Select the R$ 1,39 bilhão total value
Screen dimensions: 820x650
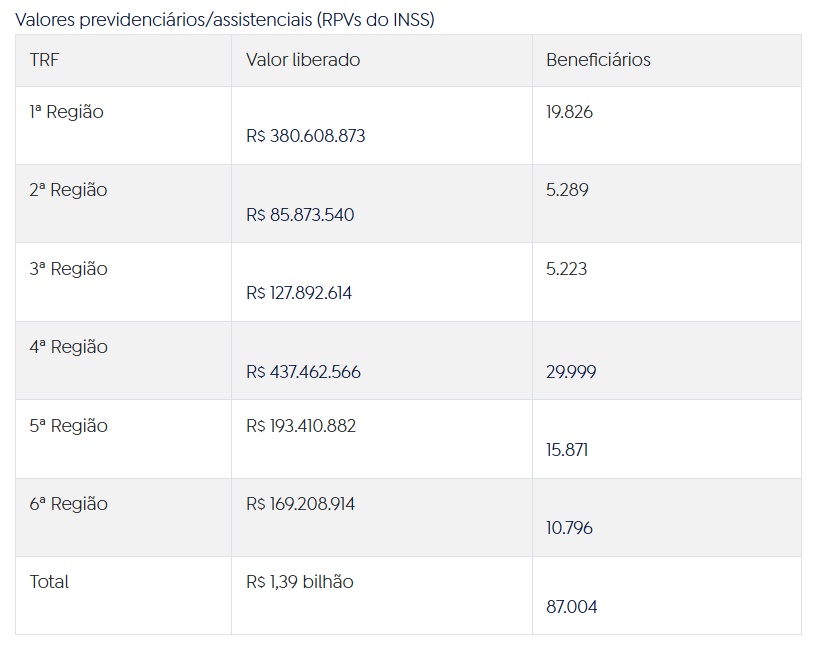pyautogui.click(x=300, y=582)
